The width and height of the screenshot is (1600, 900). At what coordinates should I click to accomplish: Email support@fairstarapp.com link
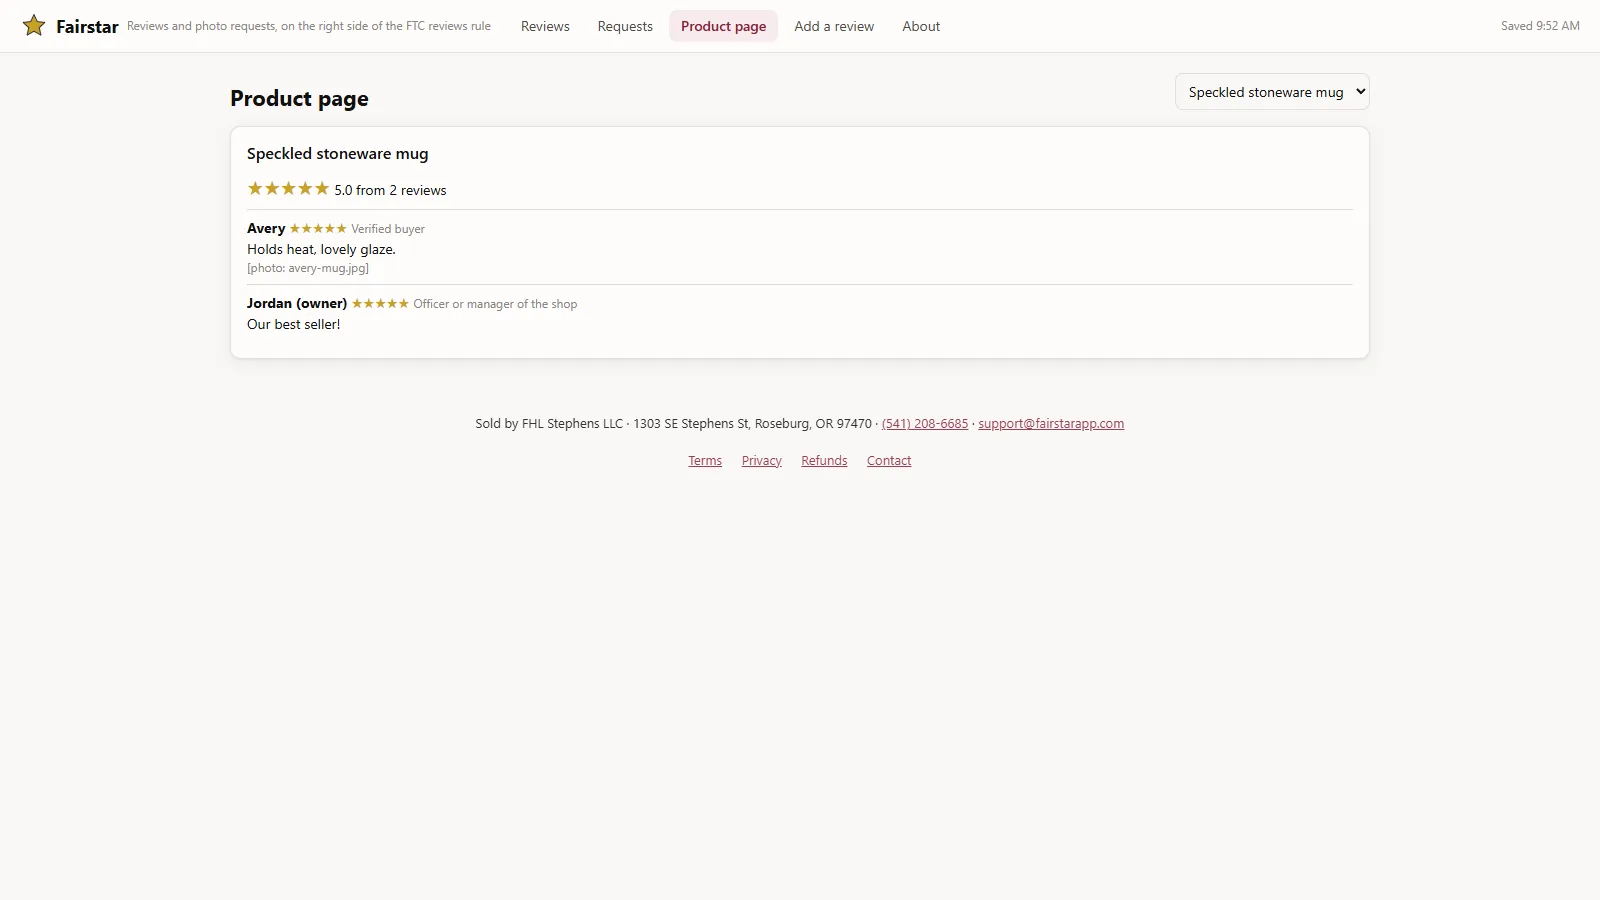click(1051, 424)
